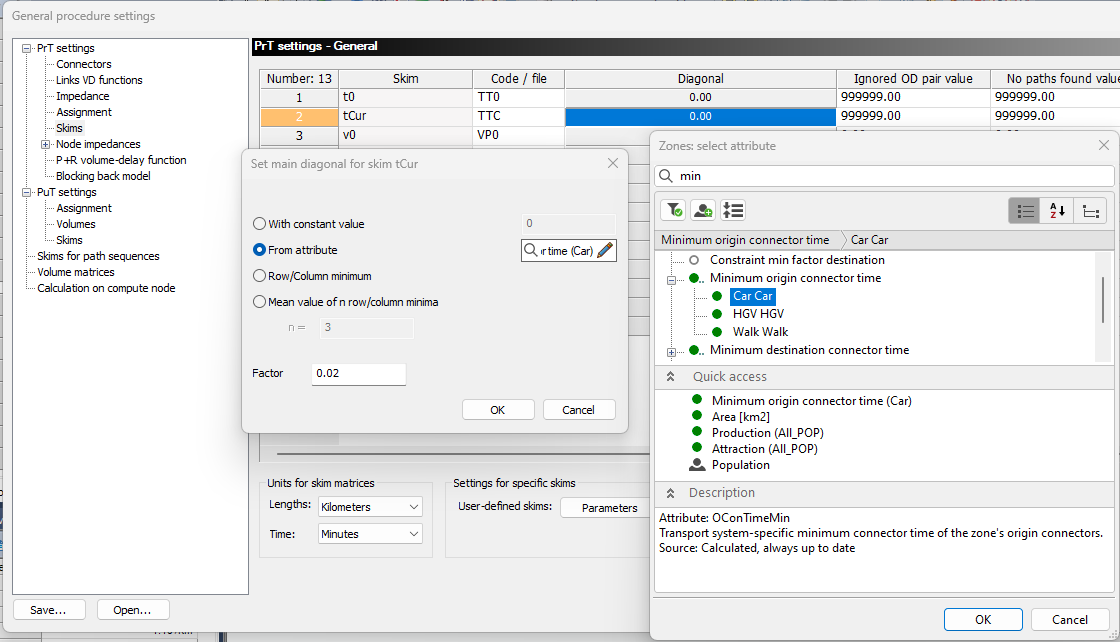Select Links VD functions tree item
The height and width of the screenshot is (642, 1120).
(x=99, y=80)
